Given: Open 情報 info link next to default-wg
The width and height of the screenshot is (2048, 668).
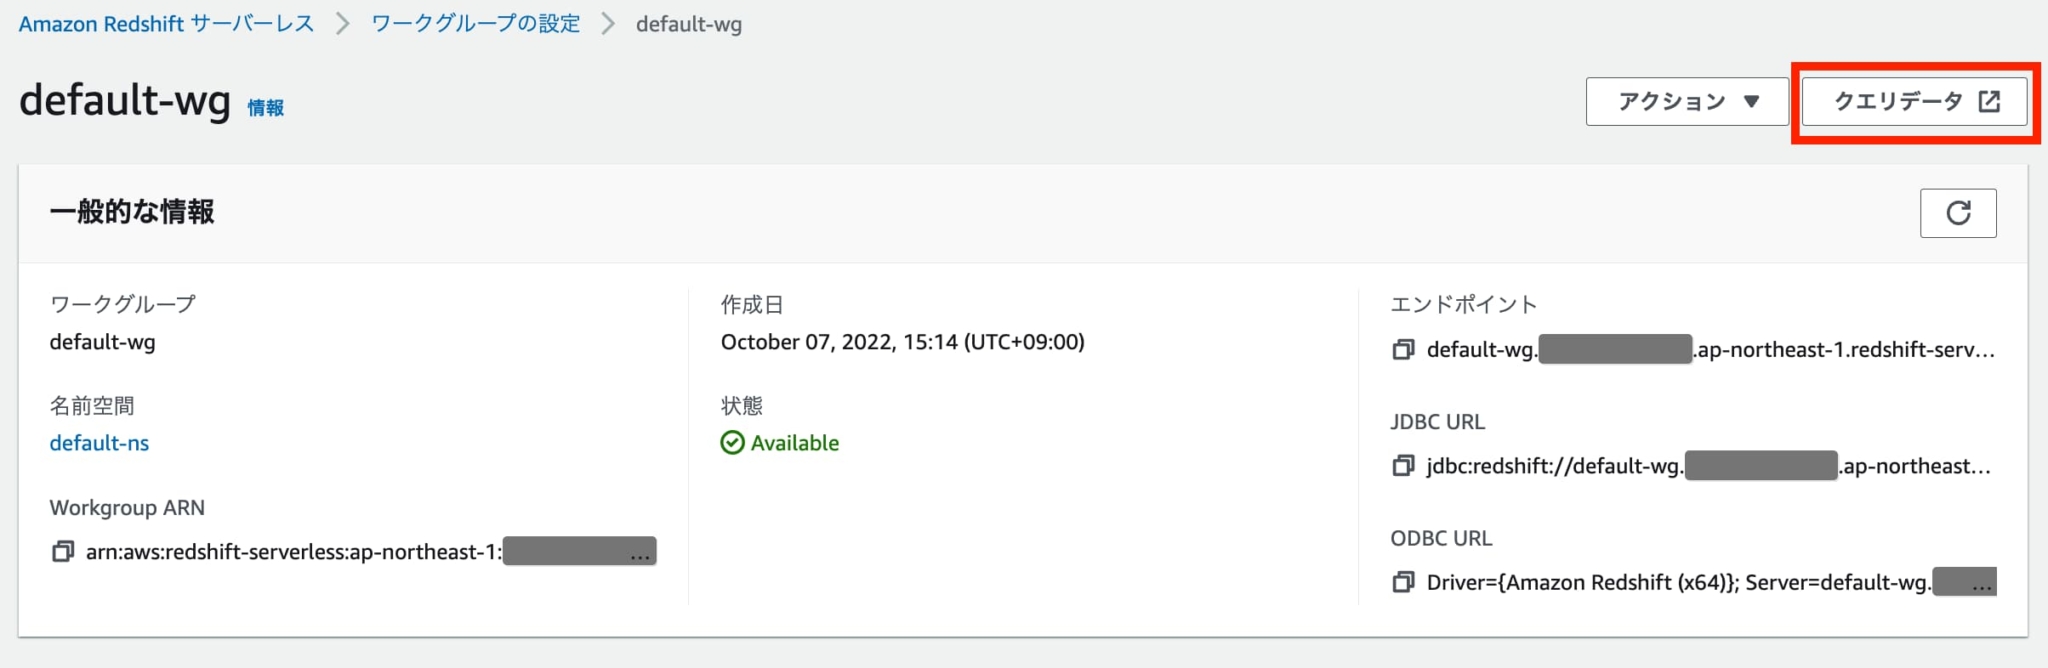Looking at the screenshot, I should pyautogui.click(x=266, y=108).
